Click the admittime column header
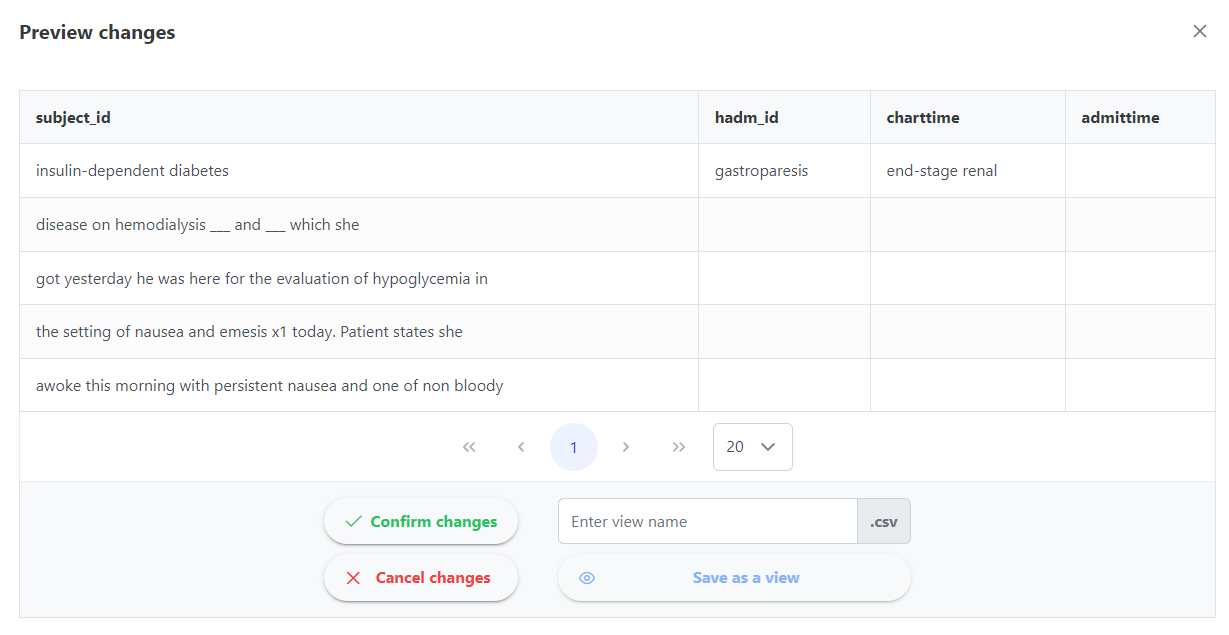1229x635 pixels. click(x=1120, y=117)
